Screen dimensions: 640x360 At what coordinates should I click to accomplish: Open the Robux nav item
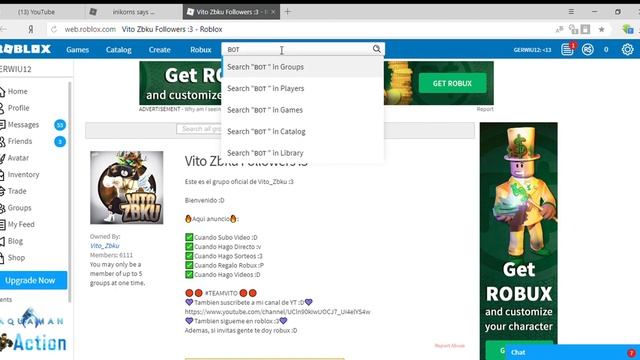pyautogui.click(x=200, y=50)
